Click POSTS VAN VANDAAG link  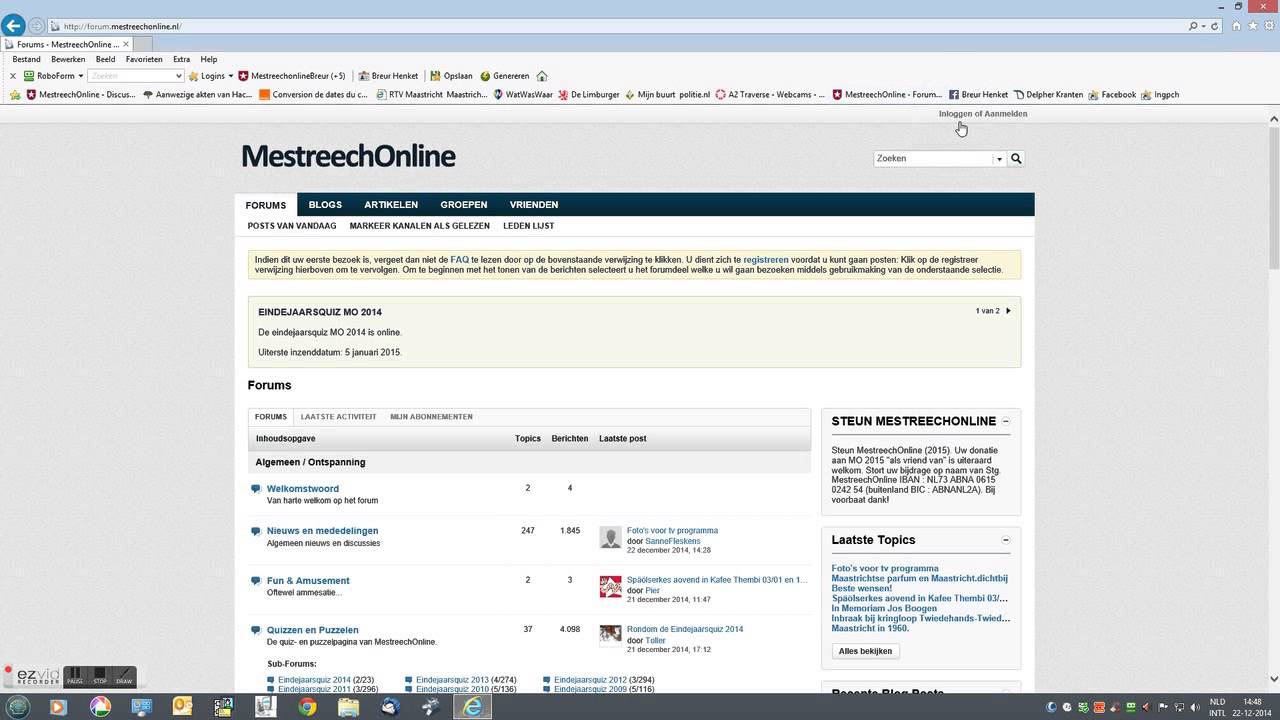[x=292, y=226]
